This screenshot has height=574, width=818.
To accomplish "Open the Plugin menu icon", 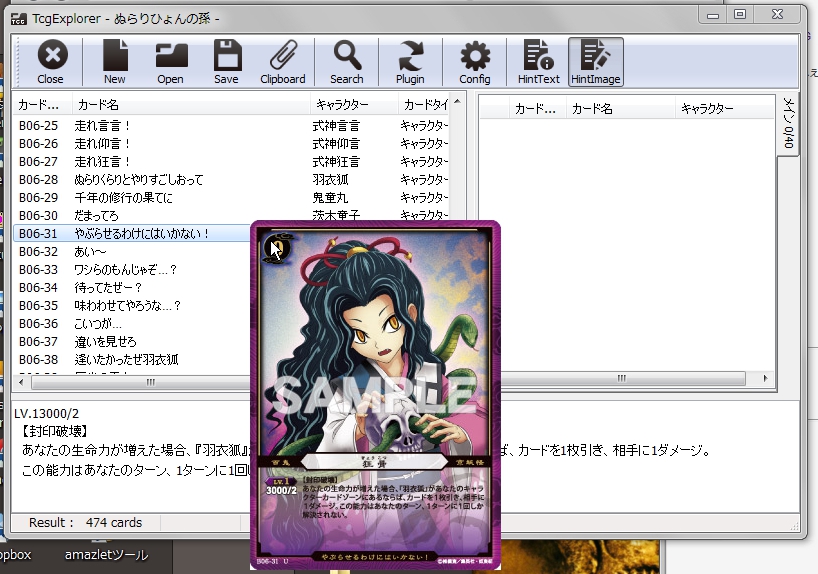I will (x=410, y=62).
